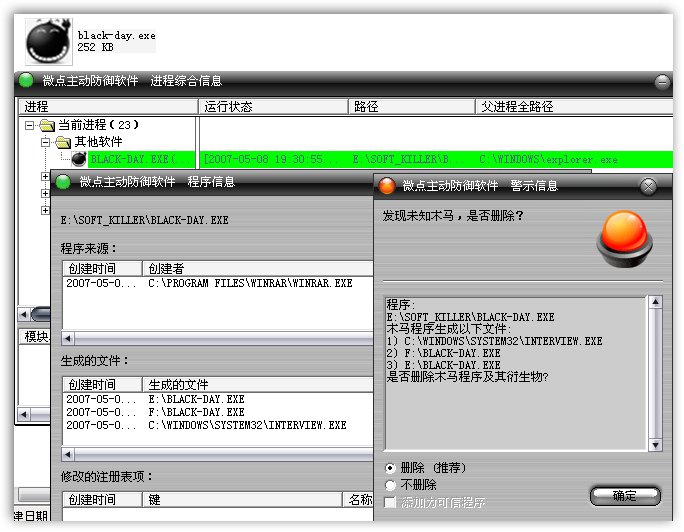Click the folder icon of 其他软件
Screen dimensions: 684x532
[x=63, y=142]
